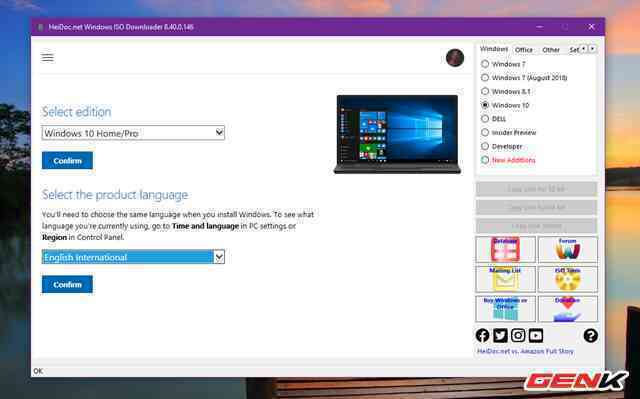Open the Forum tile
Viewport: 640px width, 399px height.
click(568, 249)
